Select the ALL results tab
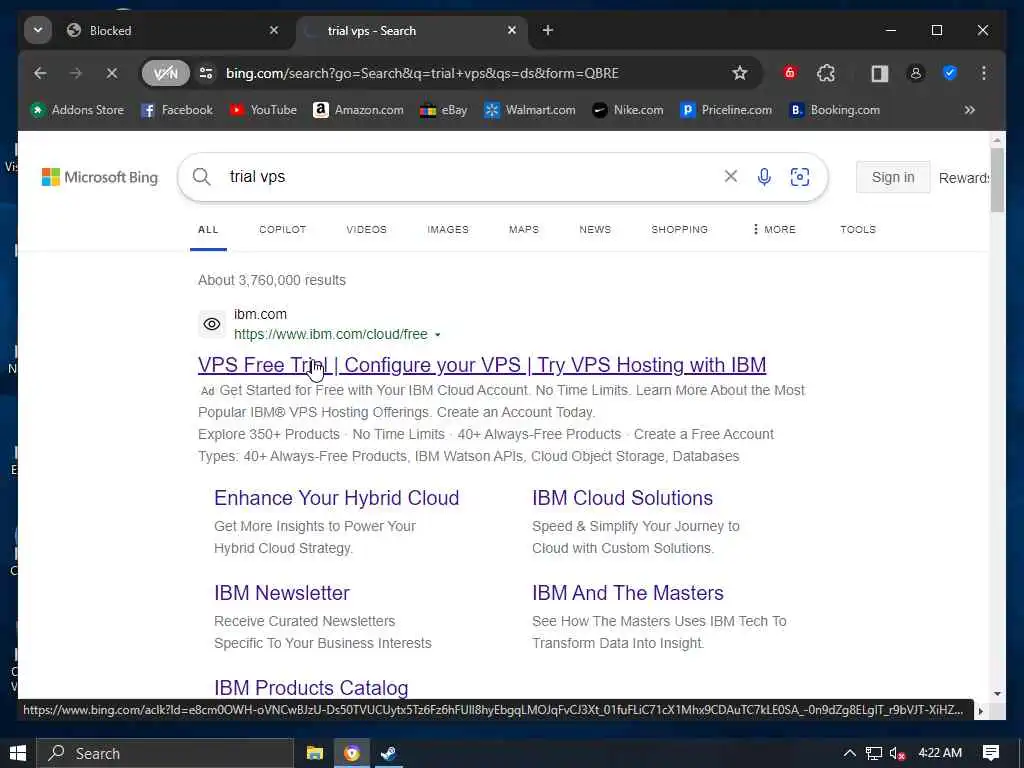The width and height of the screenshot is (1024, 768). (208, 230)
